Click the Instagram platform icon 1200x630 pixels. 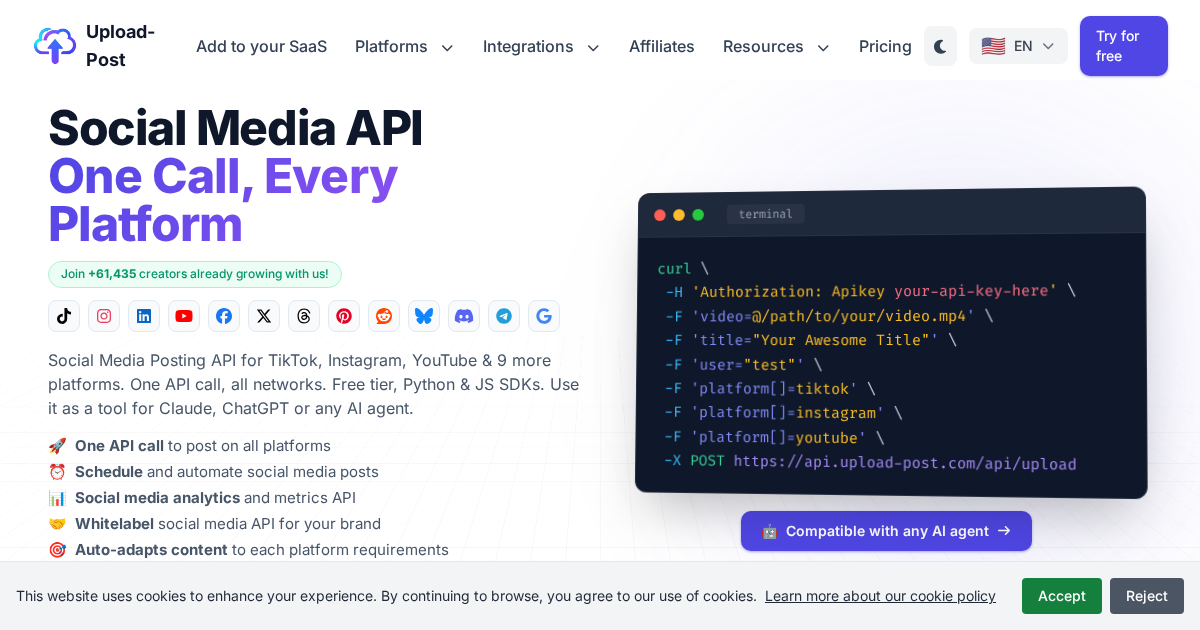pyautogui.click(x=104, y=316)
